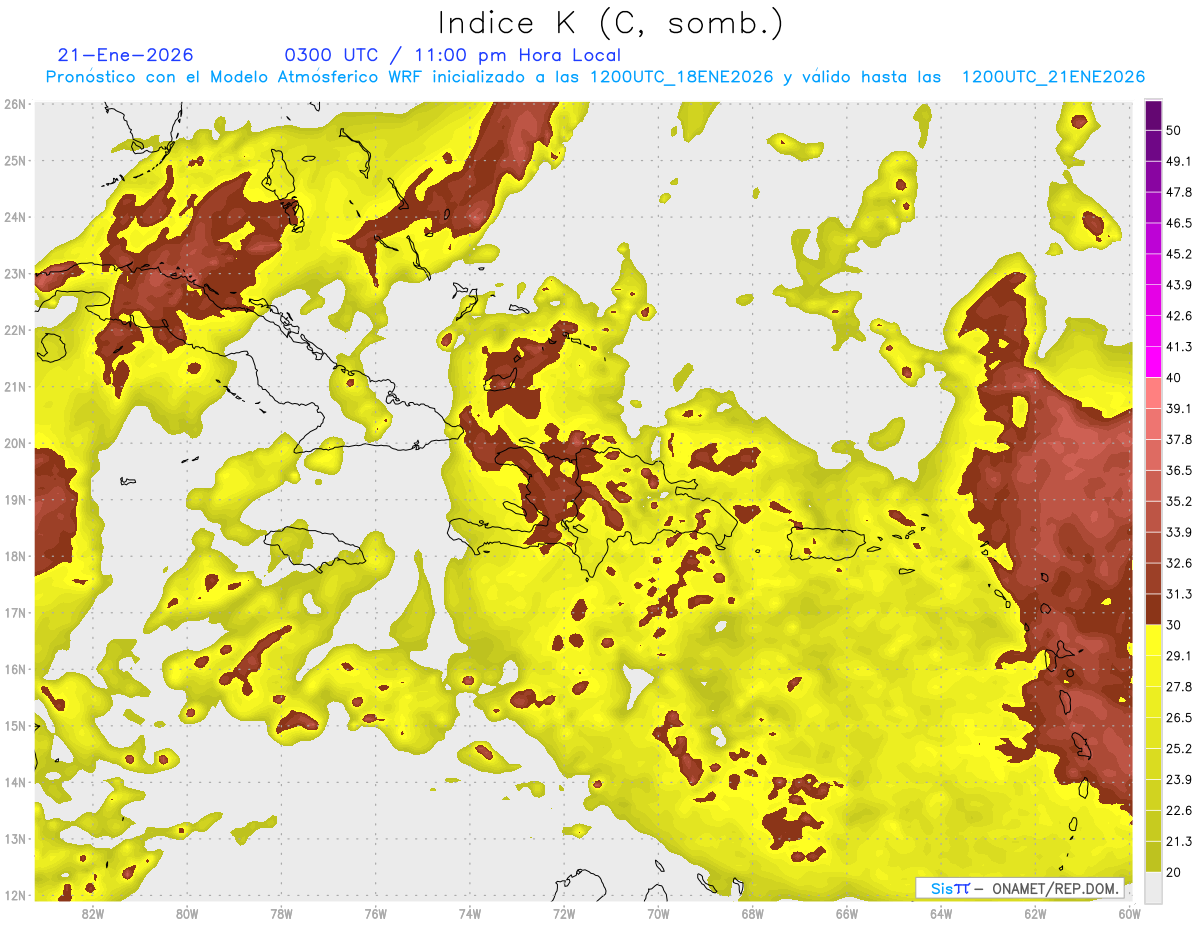
Task: Click the light gray swatch at the colorbar bottom
Action: coord(1153,886)
